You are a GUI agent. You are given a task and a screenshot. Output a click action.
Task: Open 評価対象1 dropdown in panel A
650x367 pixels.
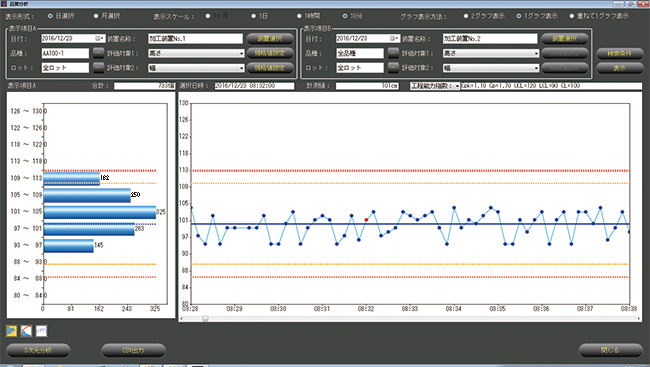pos(196,53)
